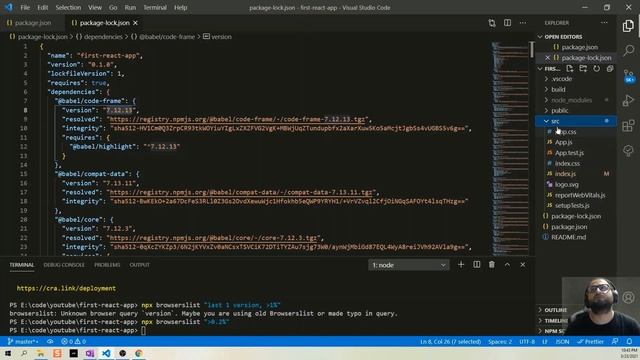
Task: Click Prettier in the status bar
Action: tap(590, 341)
